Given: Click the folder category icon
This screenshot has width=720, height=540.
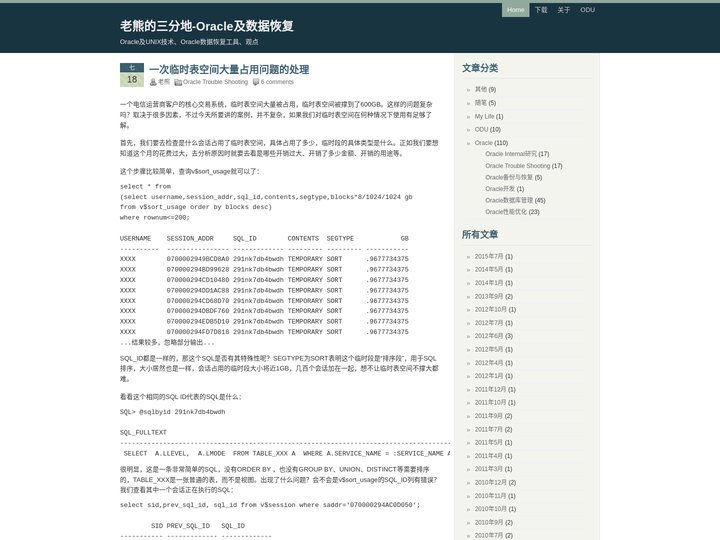Looking at the screenshot, I should [178, 82].
